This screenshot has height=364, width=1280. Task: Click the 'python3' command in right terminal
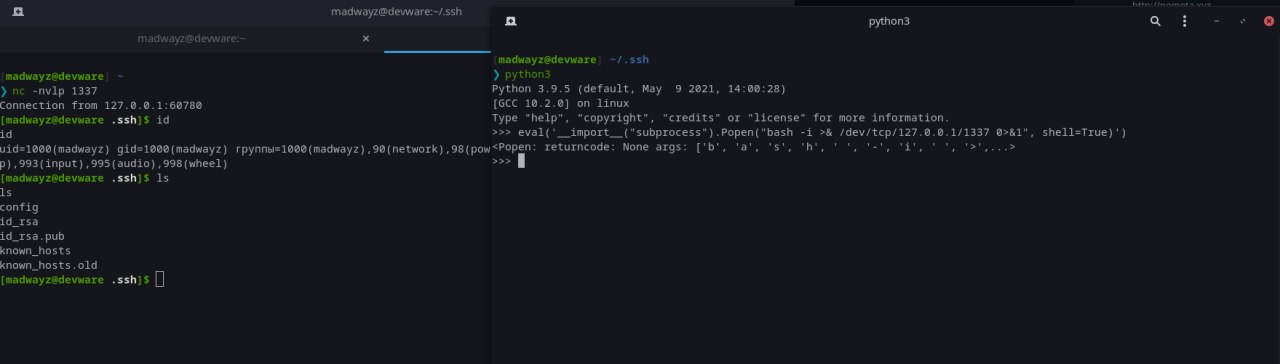[527, 75]
